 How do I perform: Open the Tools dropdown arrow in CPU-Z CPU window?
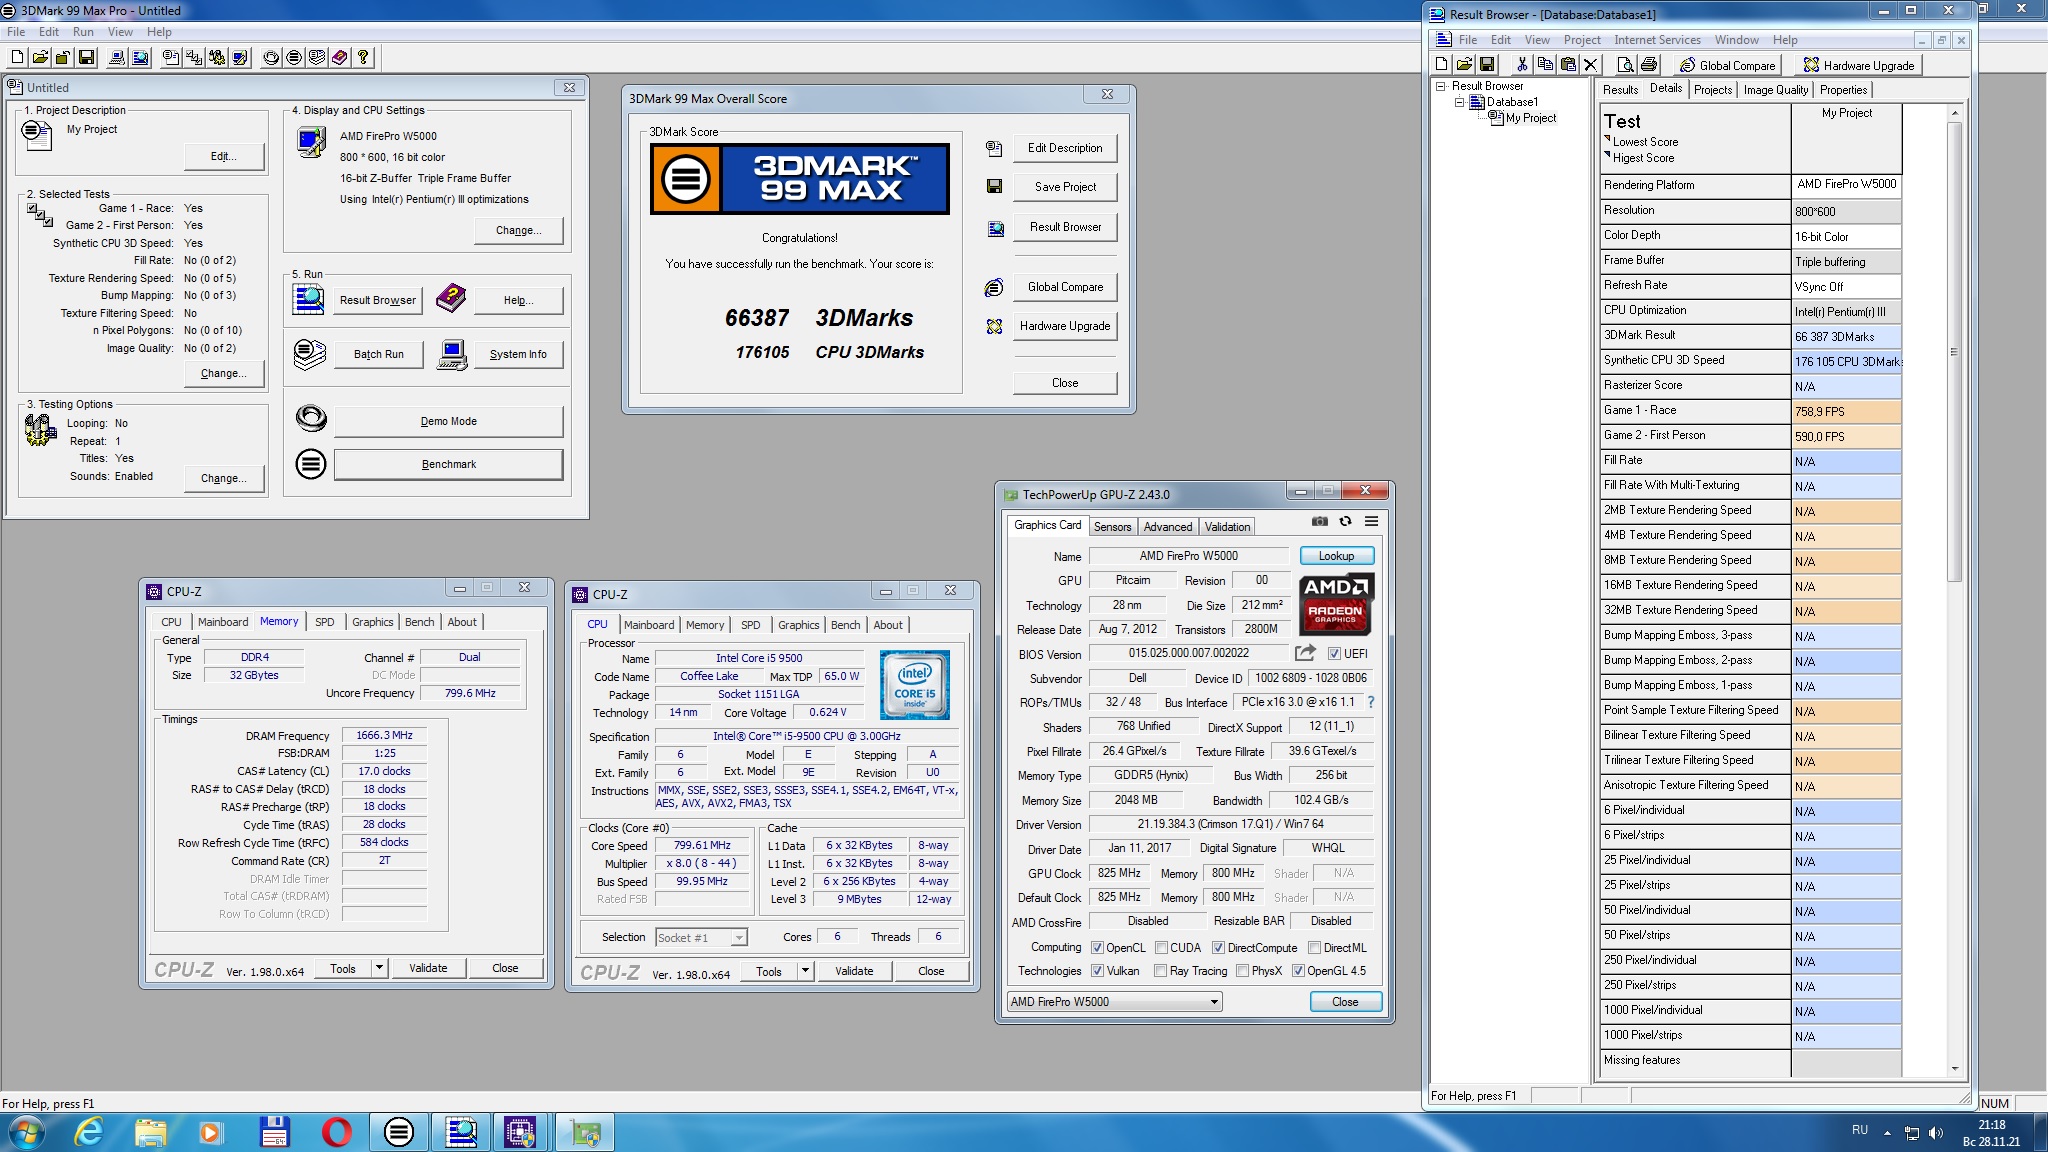tap(805, 971)
